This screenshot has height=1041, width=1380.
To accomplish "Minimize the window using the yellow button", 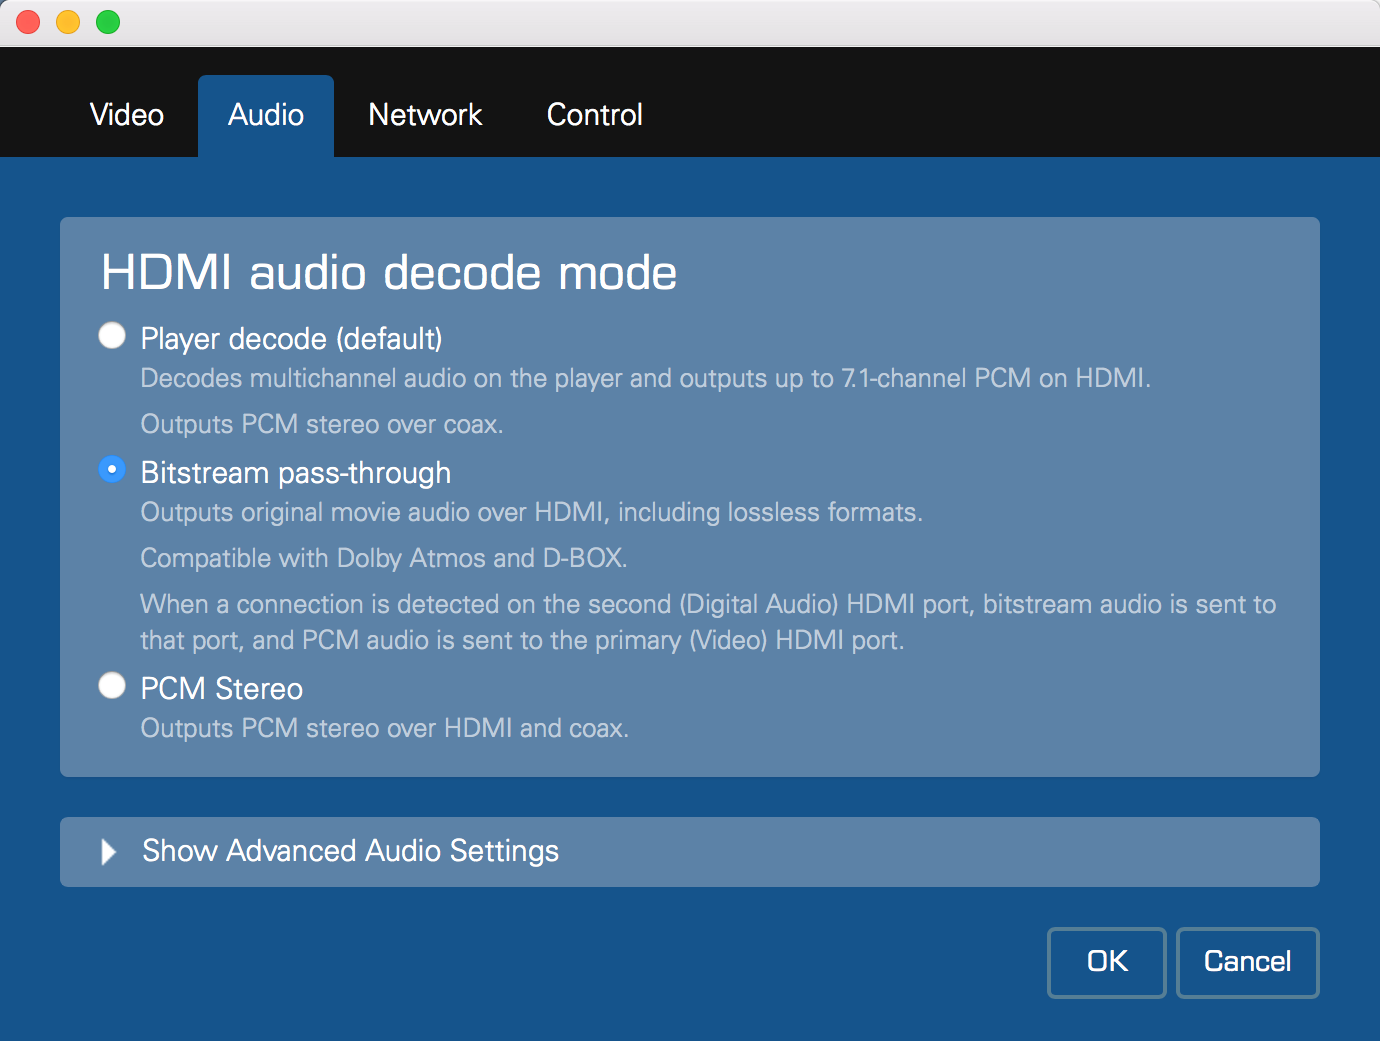I will [68, 22].
